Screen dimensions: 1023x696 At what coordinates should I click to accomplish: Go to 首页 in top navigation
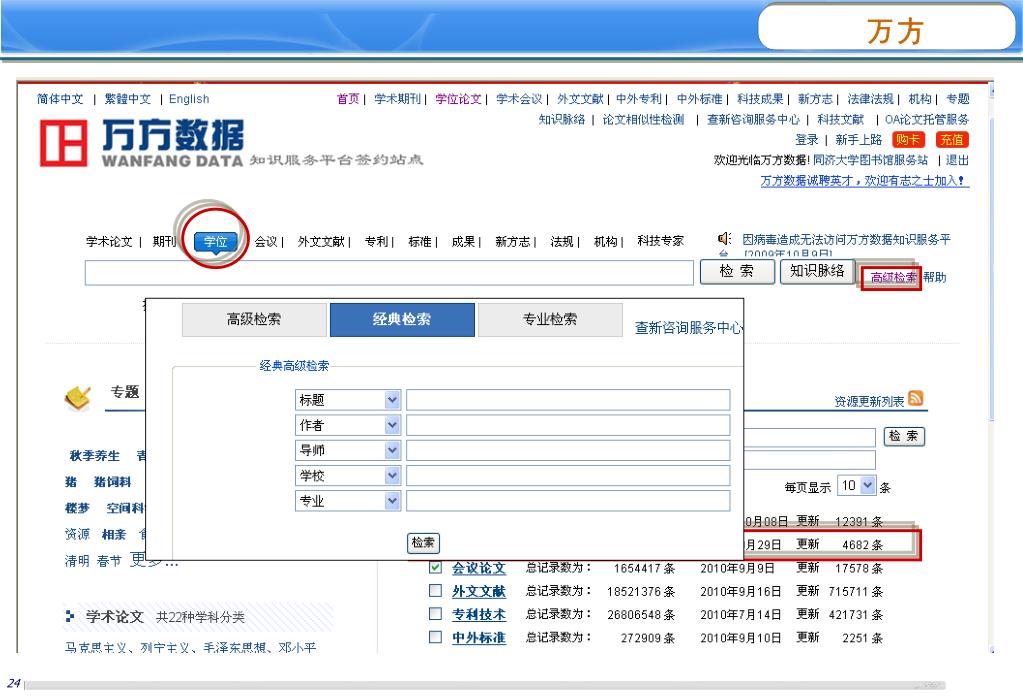[348, 99]
